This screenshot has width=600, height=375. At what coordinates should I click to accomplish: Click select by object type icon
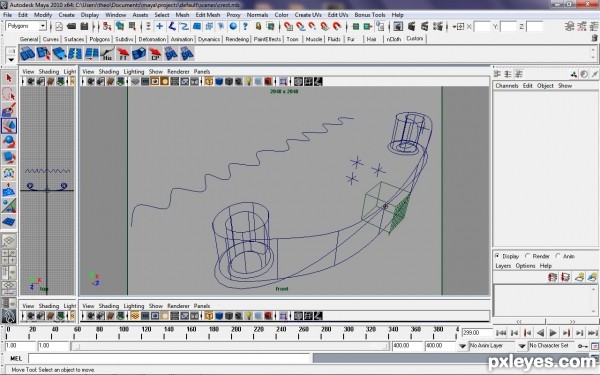[x=120, y=26]
